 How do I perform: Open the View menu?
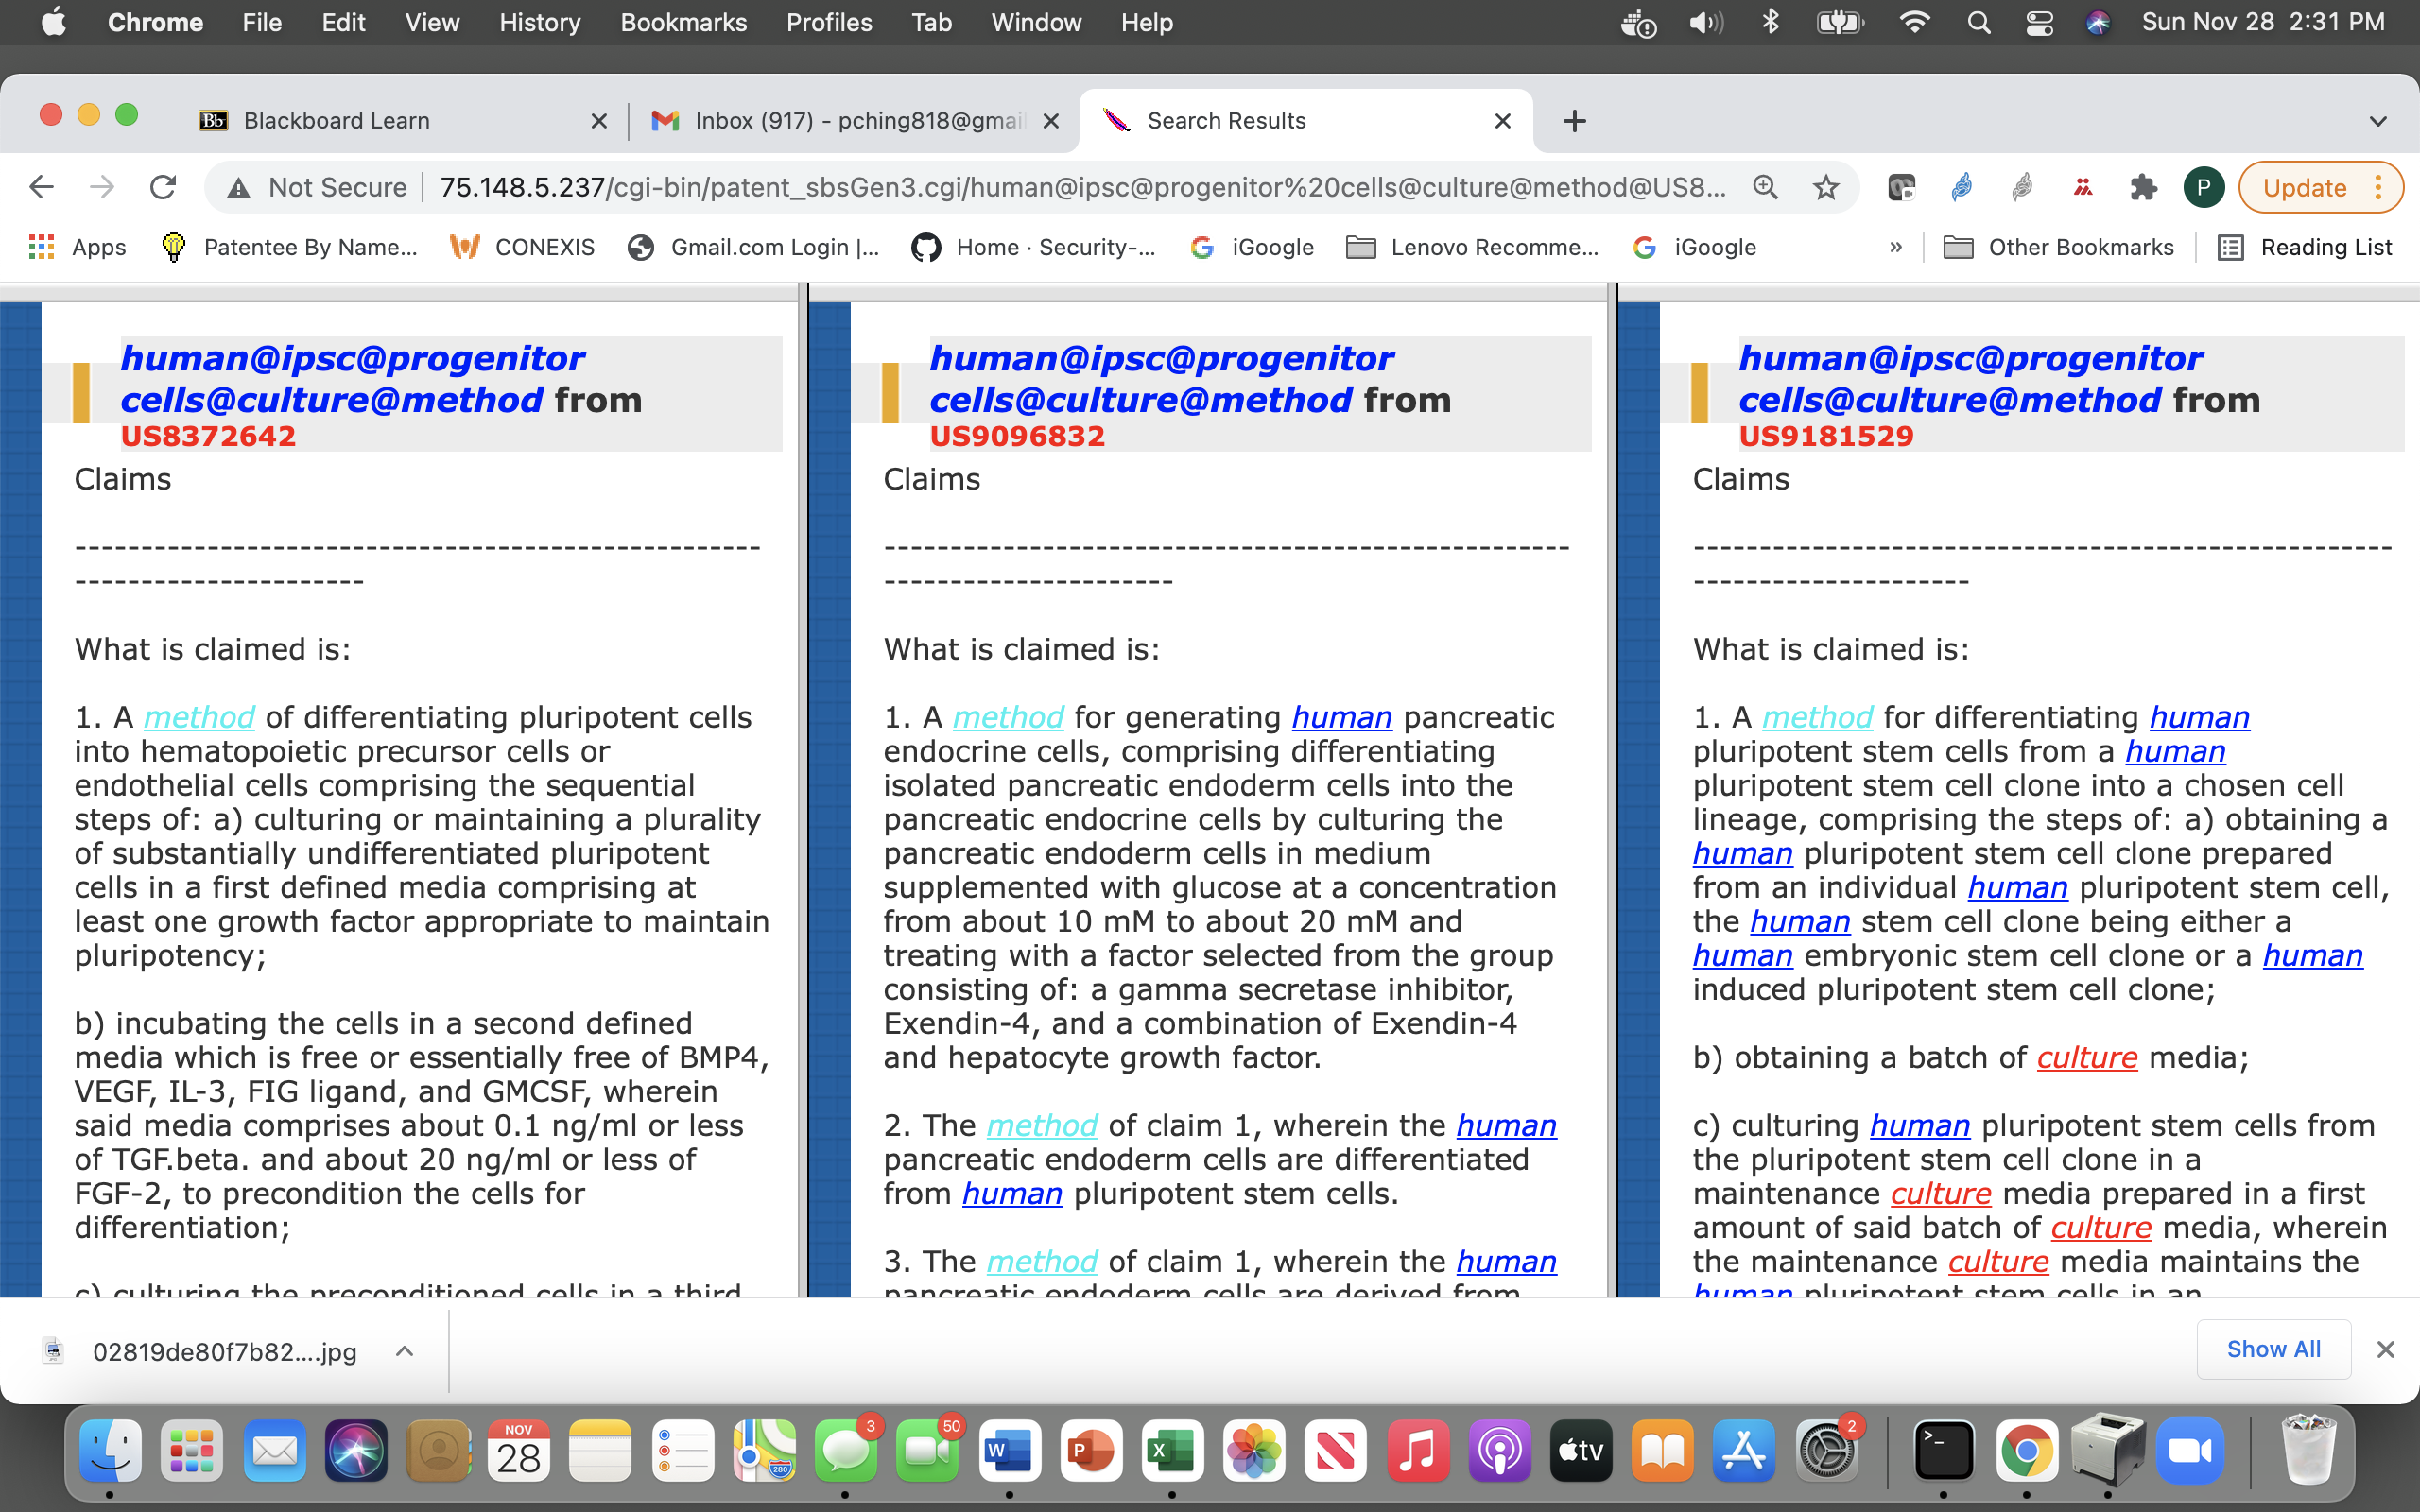coord(432,22)
